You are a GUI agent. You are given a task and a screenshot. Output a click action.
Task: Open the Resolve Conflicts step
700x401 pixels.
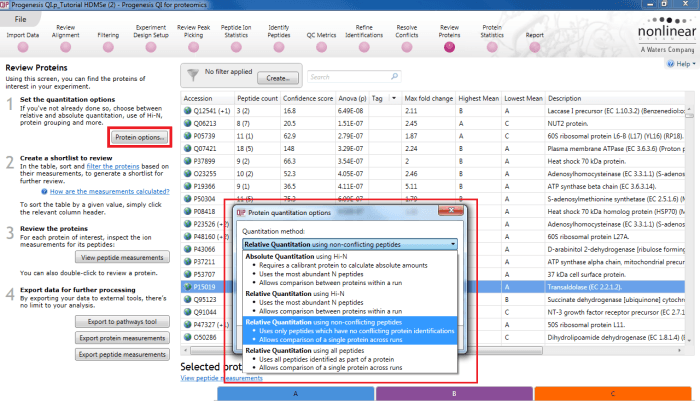coord(407,47)
